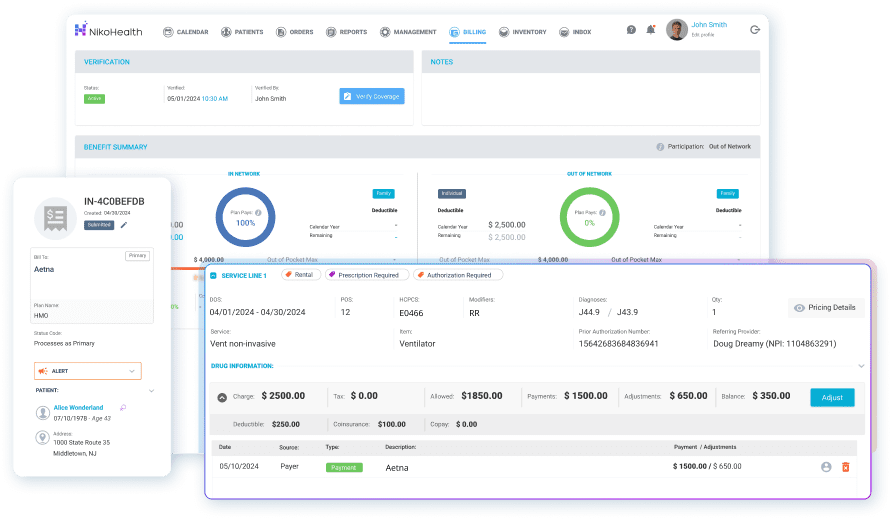This screenshot has width=892, height=520.
Task: Open the Calendar menu
Action: click(186, 32)
